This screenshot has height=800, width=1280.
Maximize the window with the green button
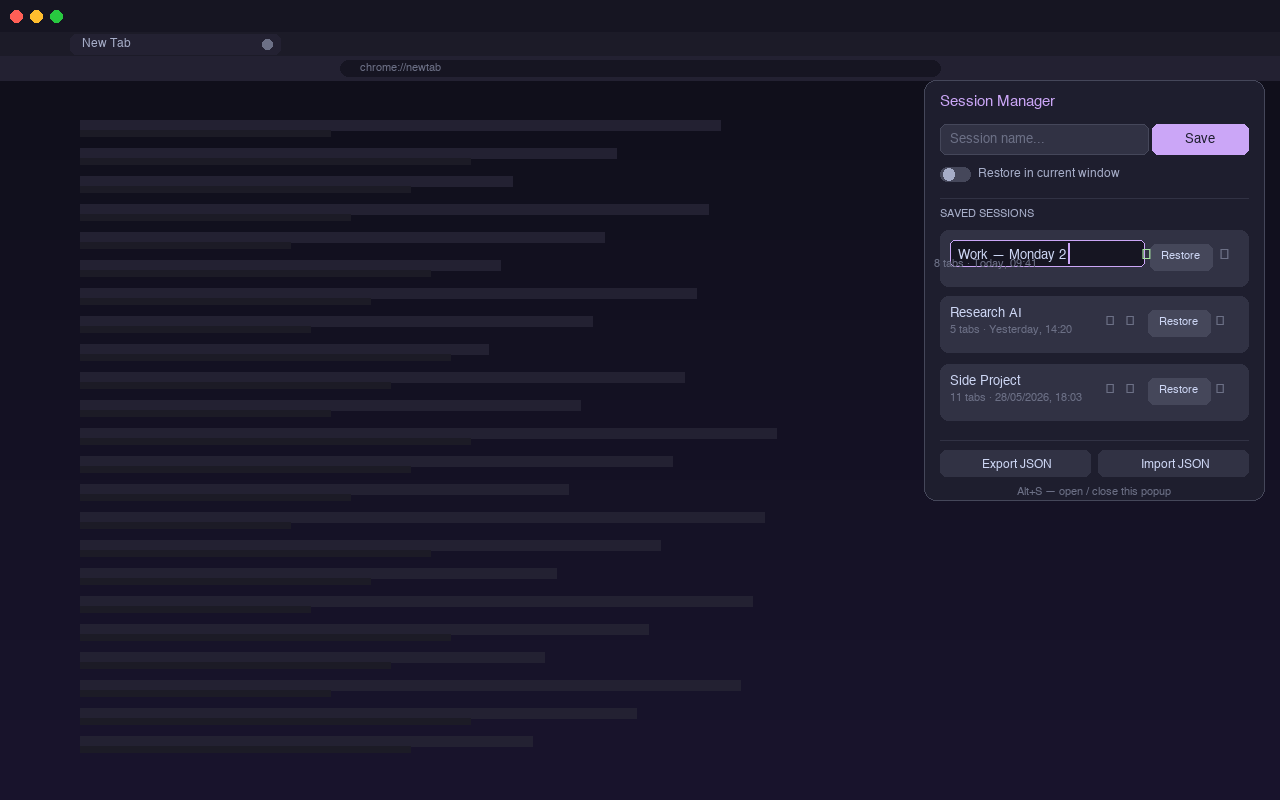pyautogui.click(x=56, y=16)
